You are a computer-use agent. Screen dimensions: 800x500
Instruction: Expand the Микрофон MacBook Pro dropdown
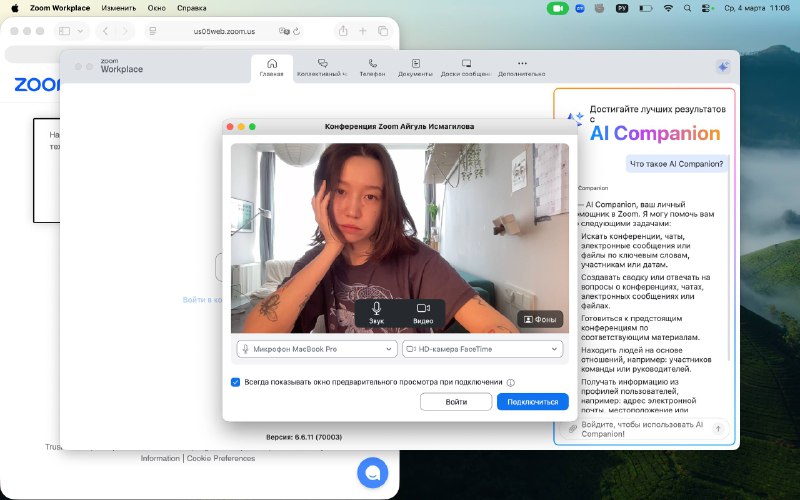pos(317,349)
